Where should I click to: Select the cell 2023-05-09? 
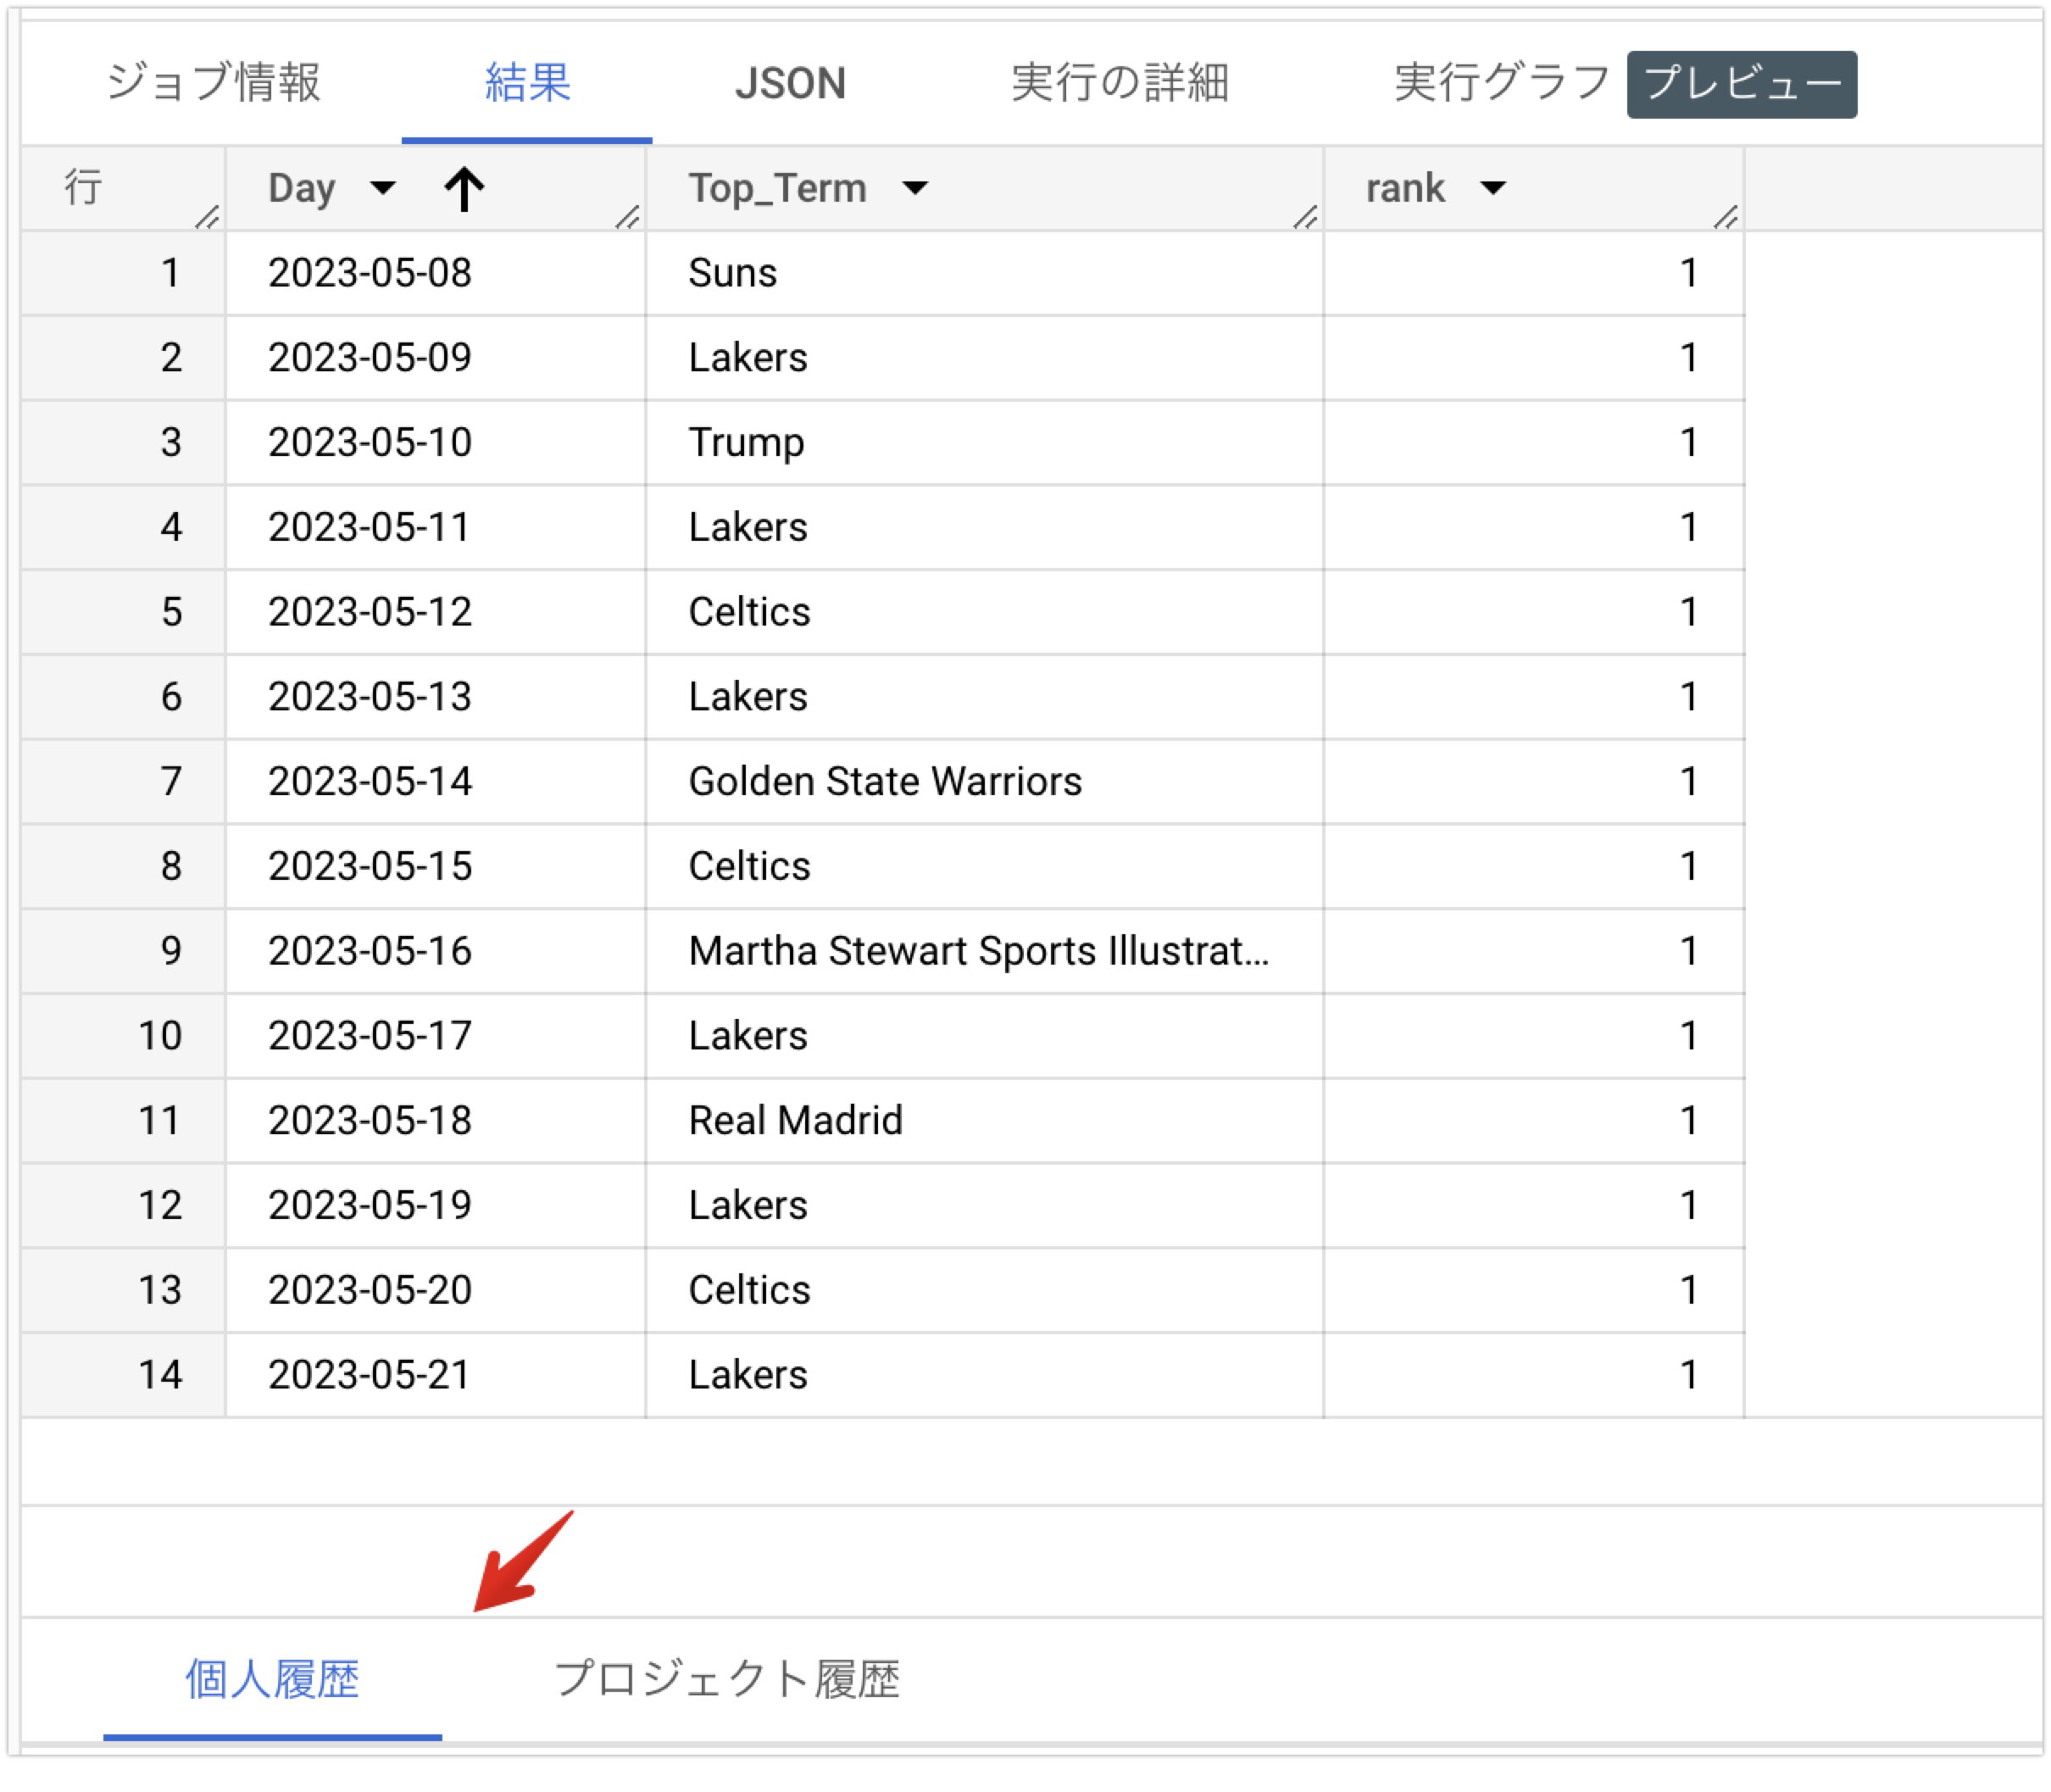[x=436, y=358]
